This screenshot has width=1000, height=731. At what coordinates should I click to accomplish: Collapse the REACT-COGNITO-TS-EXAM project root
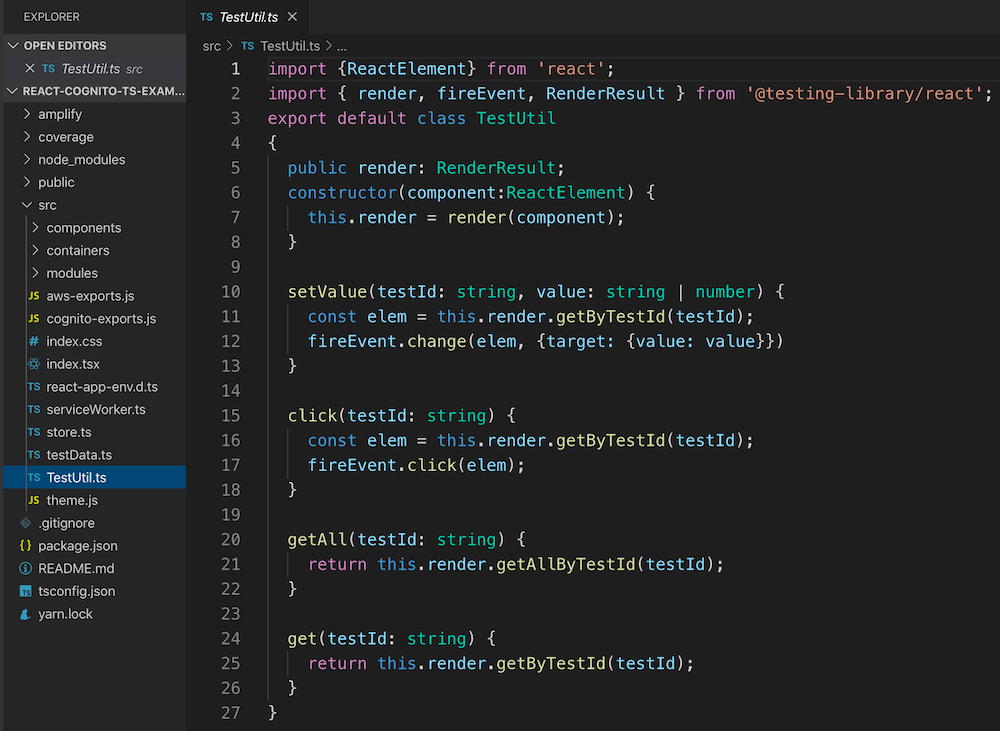[x=11, y=91]
